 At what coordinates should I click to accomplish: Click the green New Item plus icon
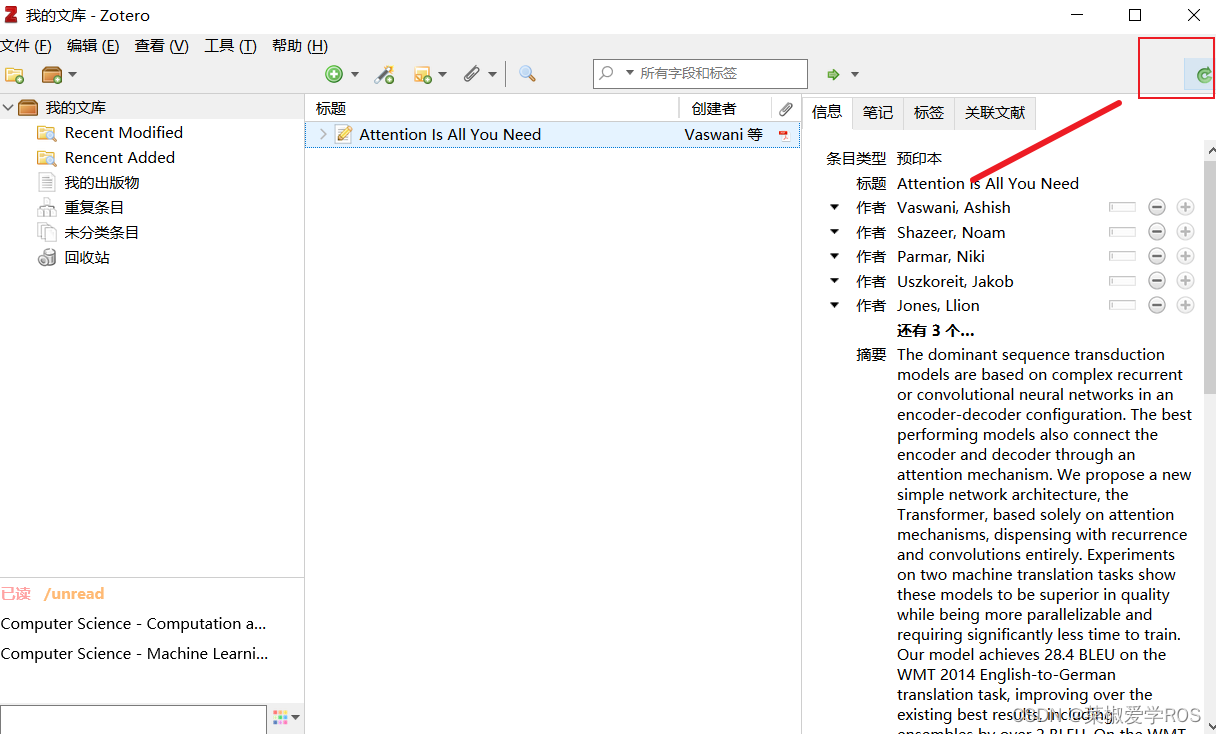(334, 74)
